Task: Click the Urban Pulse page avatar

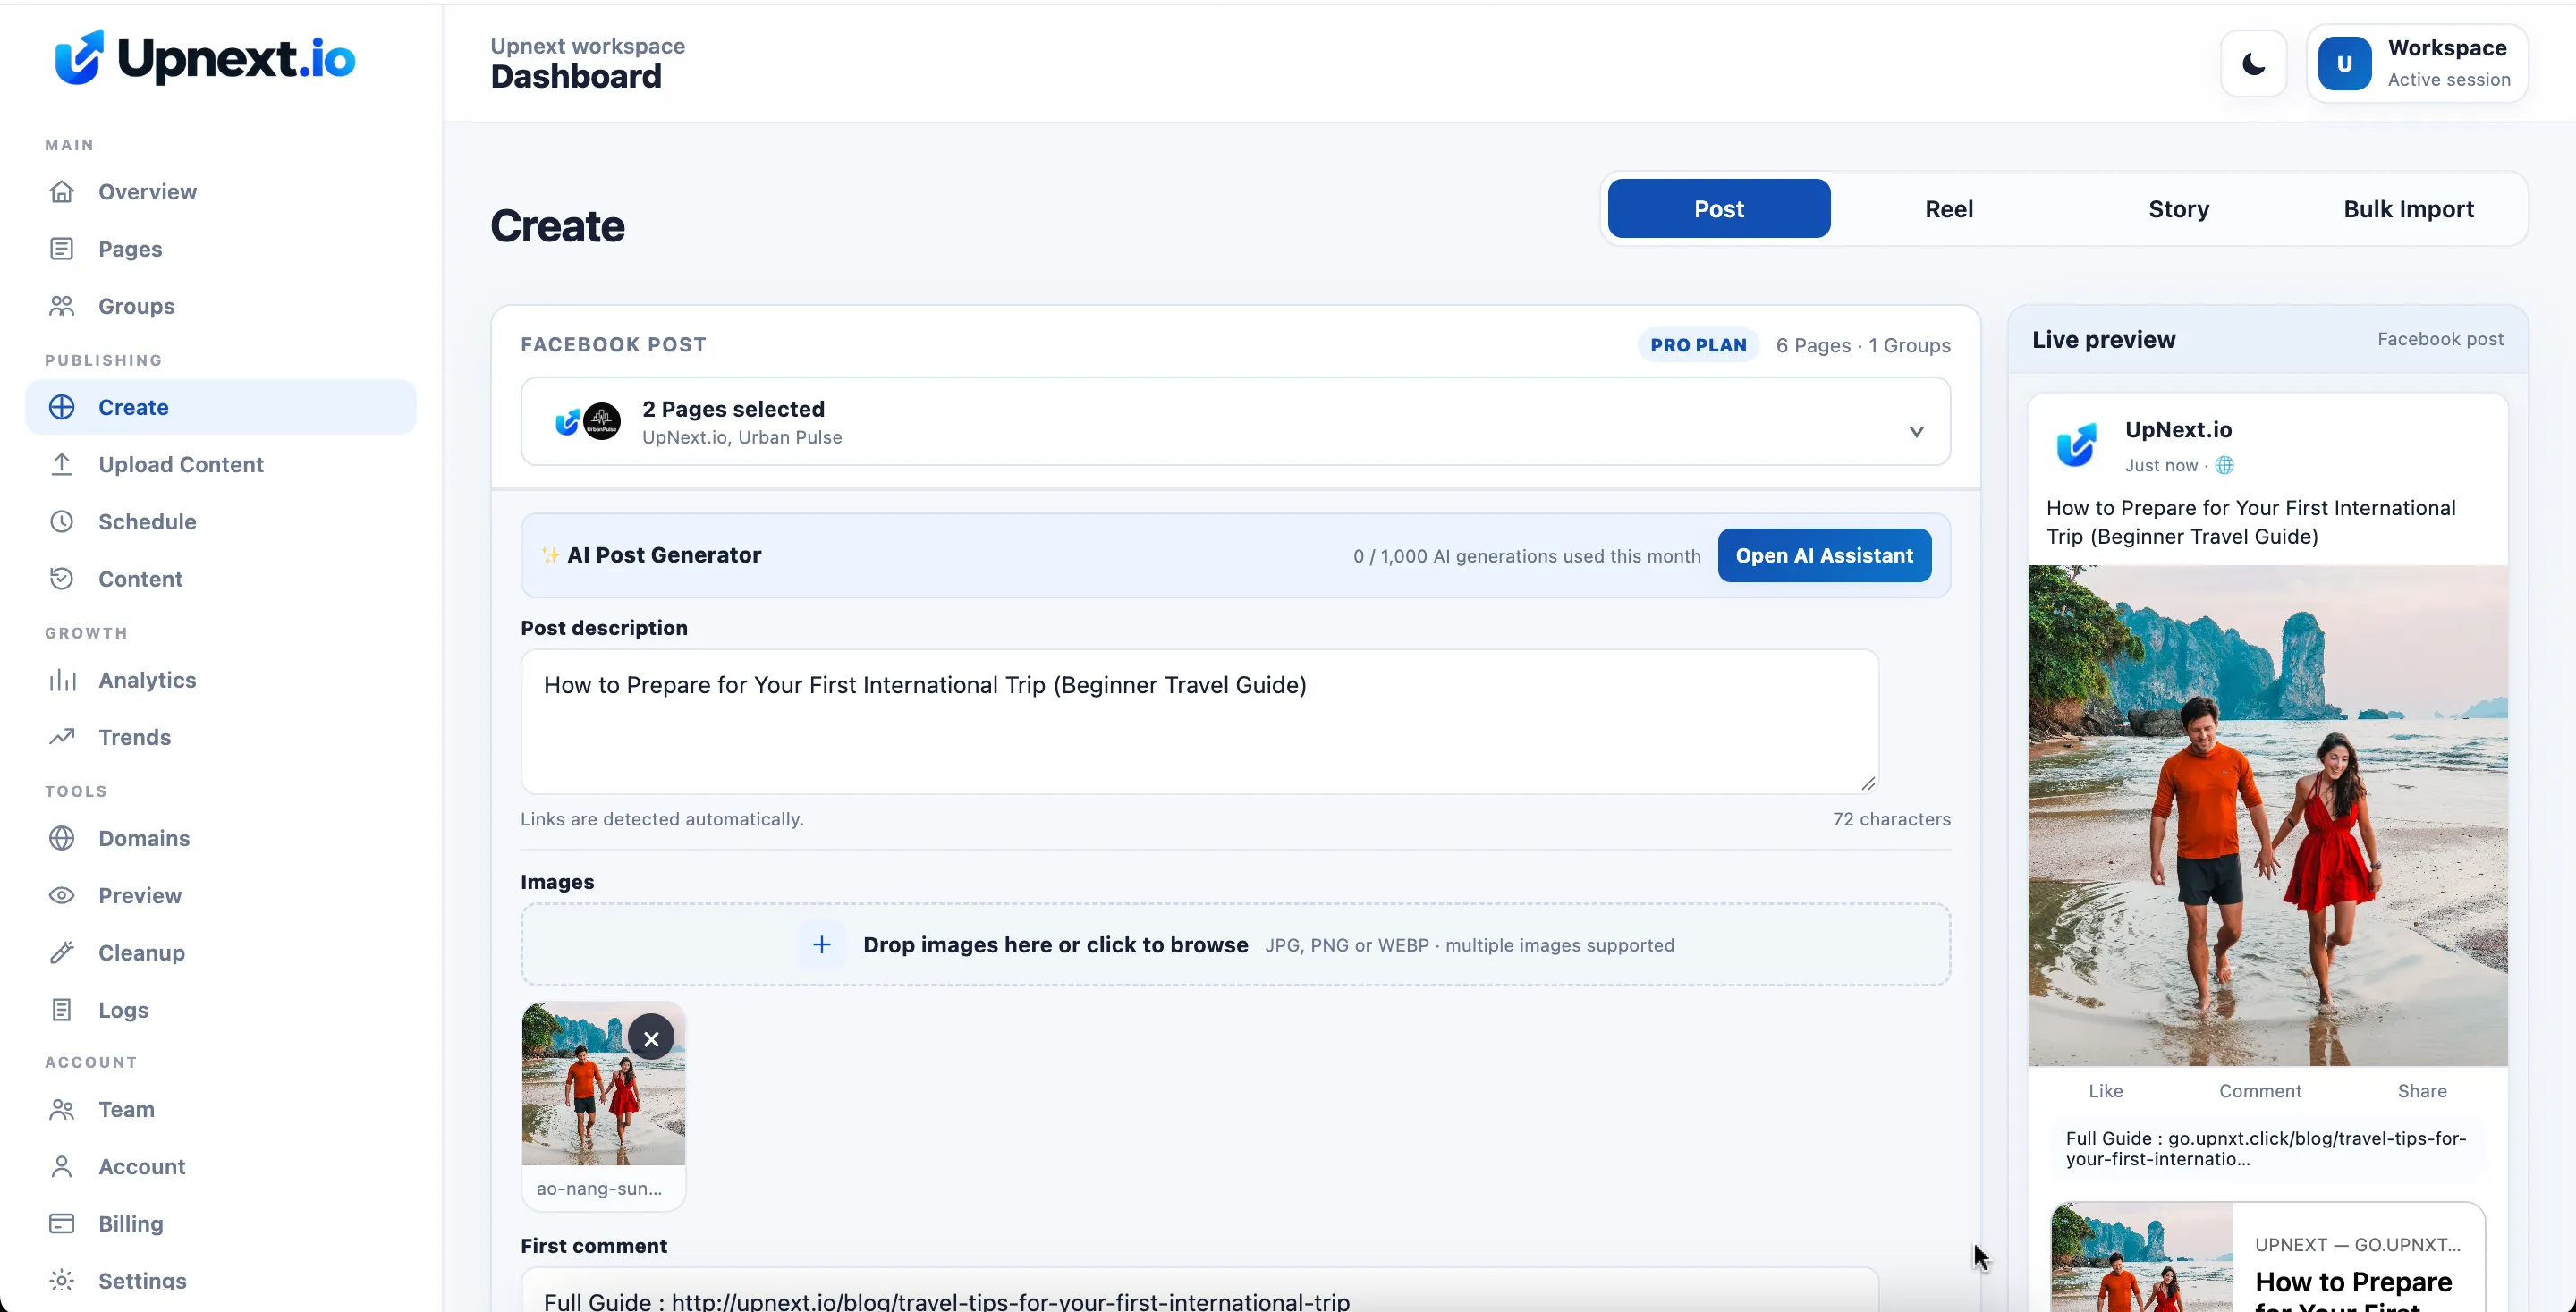Action: [602, 421]
